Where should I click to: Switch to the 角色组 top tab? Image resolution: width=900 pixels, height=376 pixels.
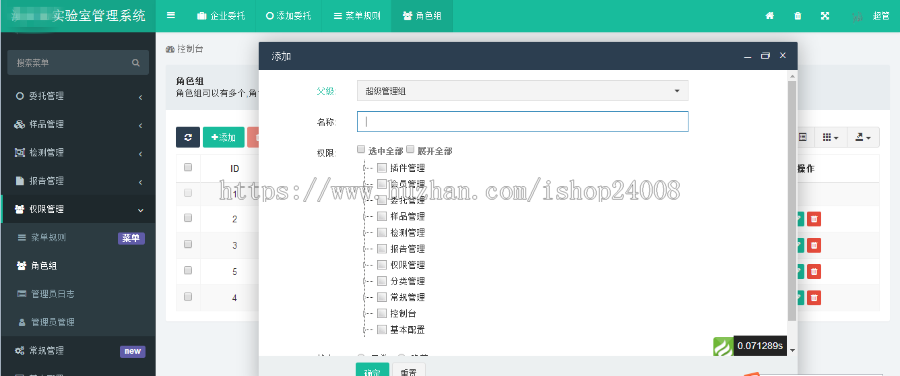pos(422,16)
